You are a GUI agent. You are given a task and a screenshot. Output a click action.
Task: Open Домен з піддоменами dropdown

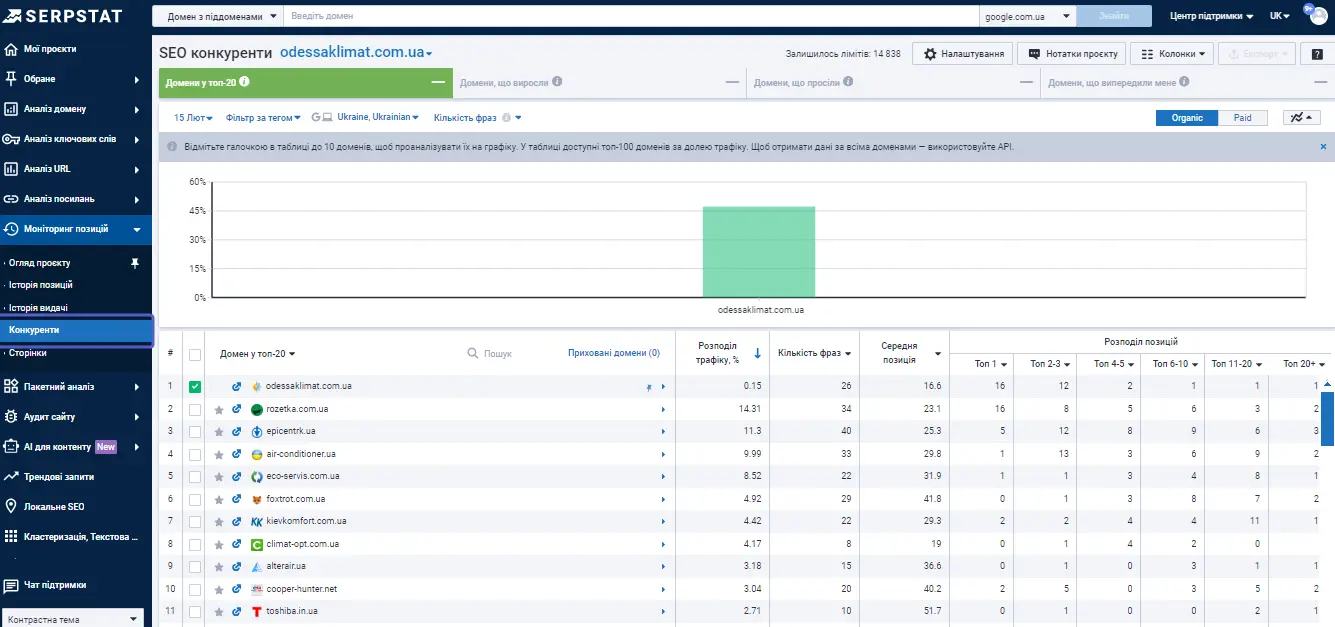point(217,16)
